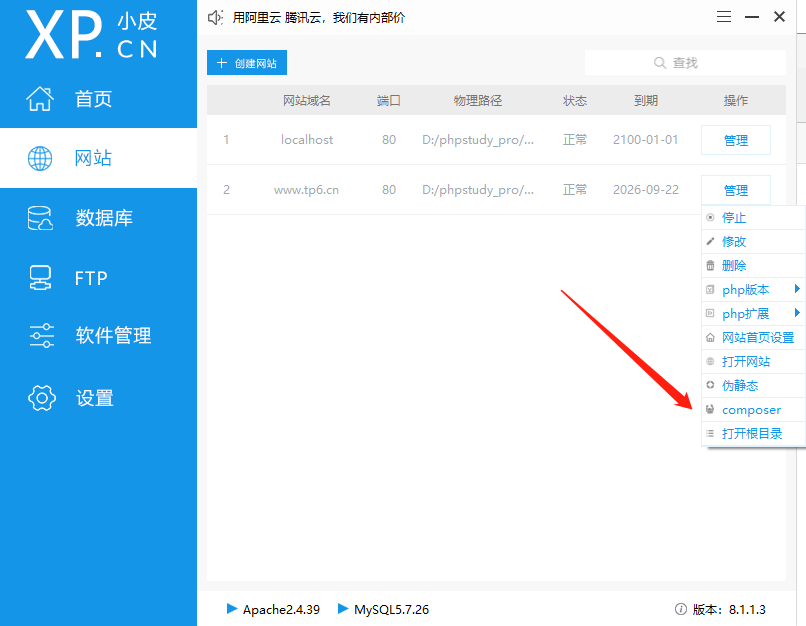This screenshot has height=626, width=806.
Task: Click the XP.CN 小皮 logo
Action: [91, 34]
